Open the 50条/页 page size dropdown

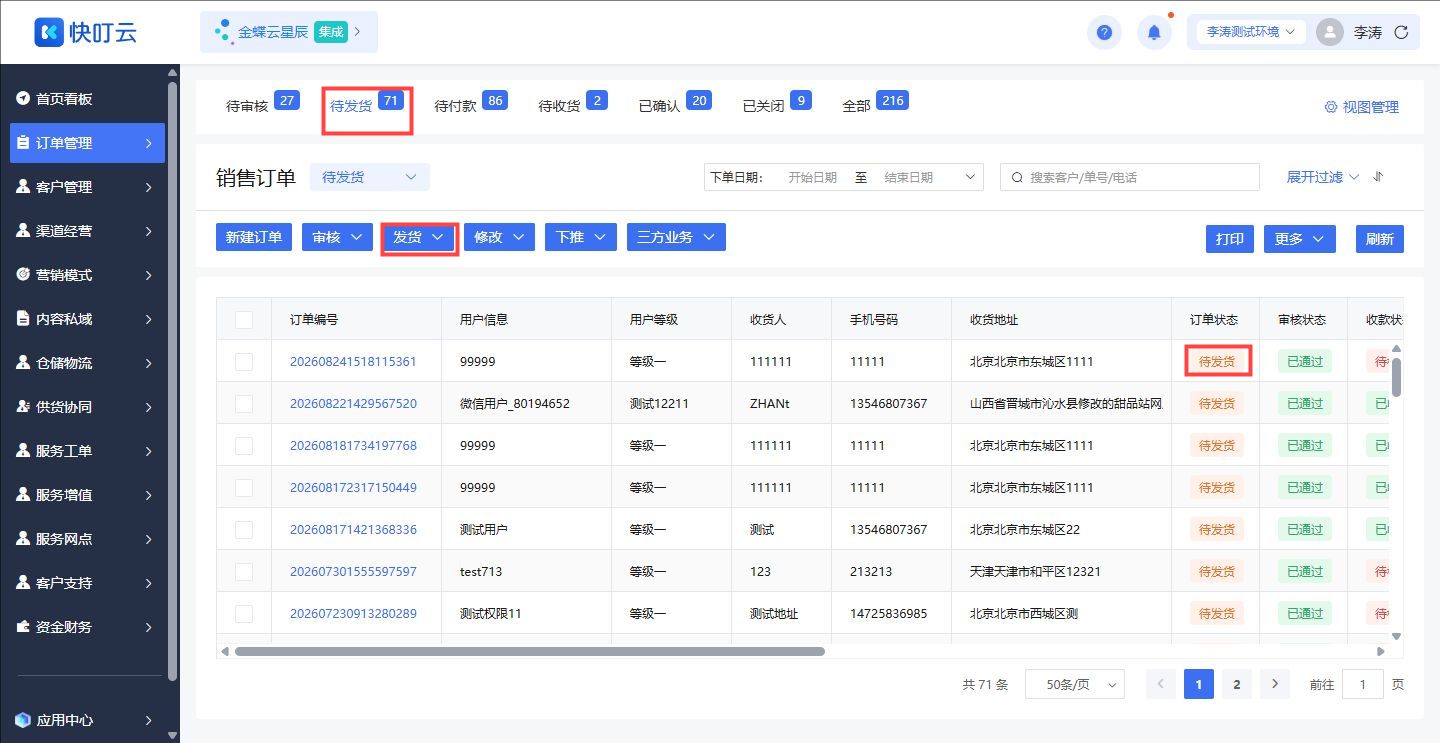(1076, 684)
